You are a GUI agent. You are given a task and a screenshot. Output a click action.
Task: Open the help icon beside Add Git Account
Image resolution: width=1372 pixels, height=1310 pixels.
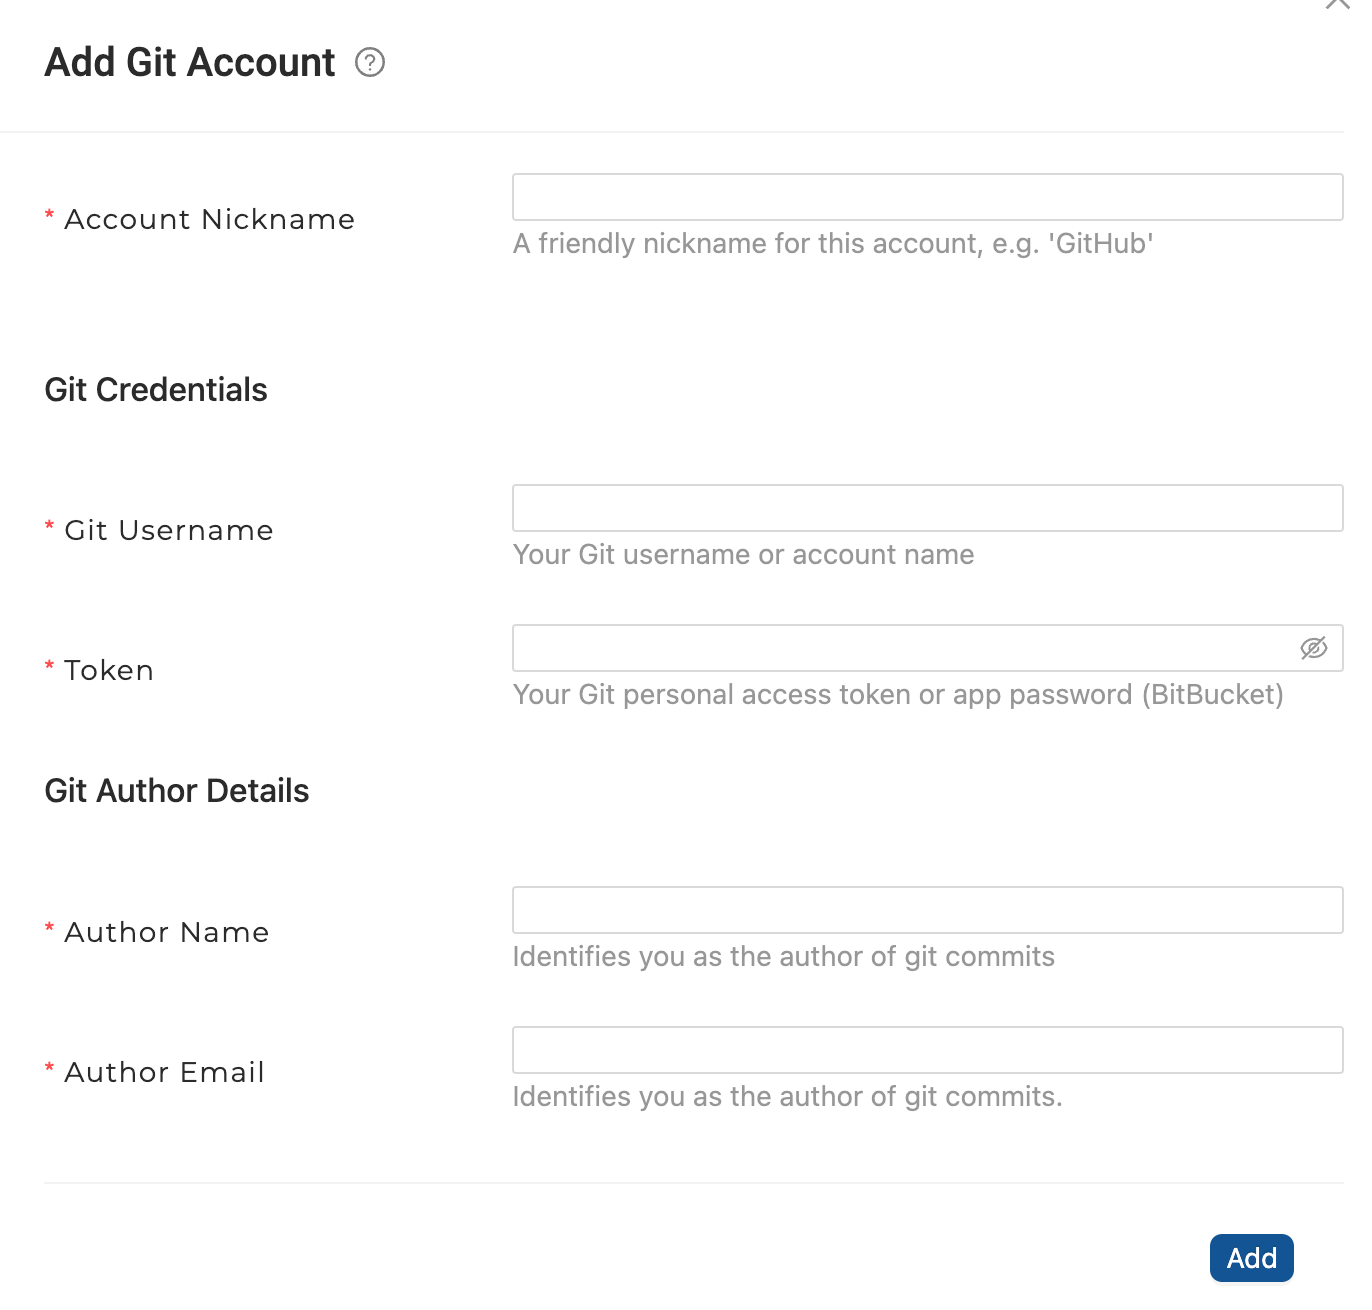[370, 62]
